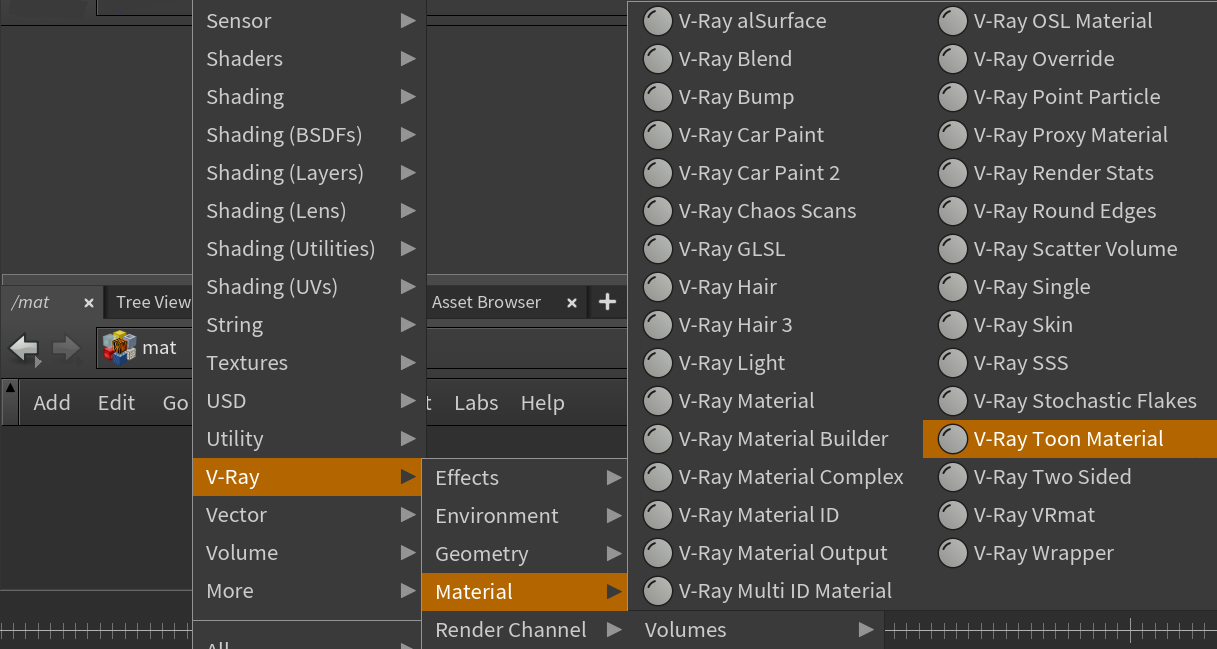Click the V-Ray Material Output icon
Image resolution: width=1217 pixels, height=649 pixels.
657,553
